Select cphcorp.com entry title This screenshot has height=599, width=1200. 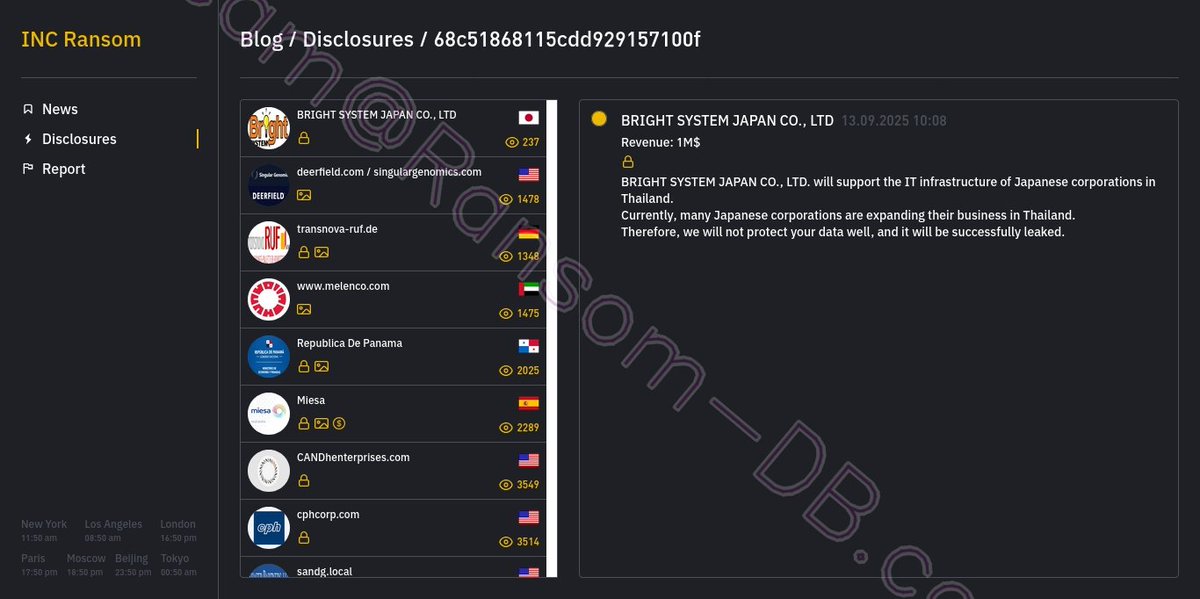[x=328, y=514]
